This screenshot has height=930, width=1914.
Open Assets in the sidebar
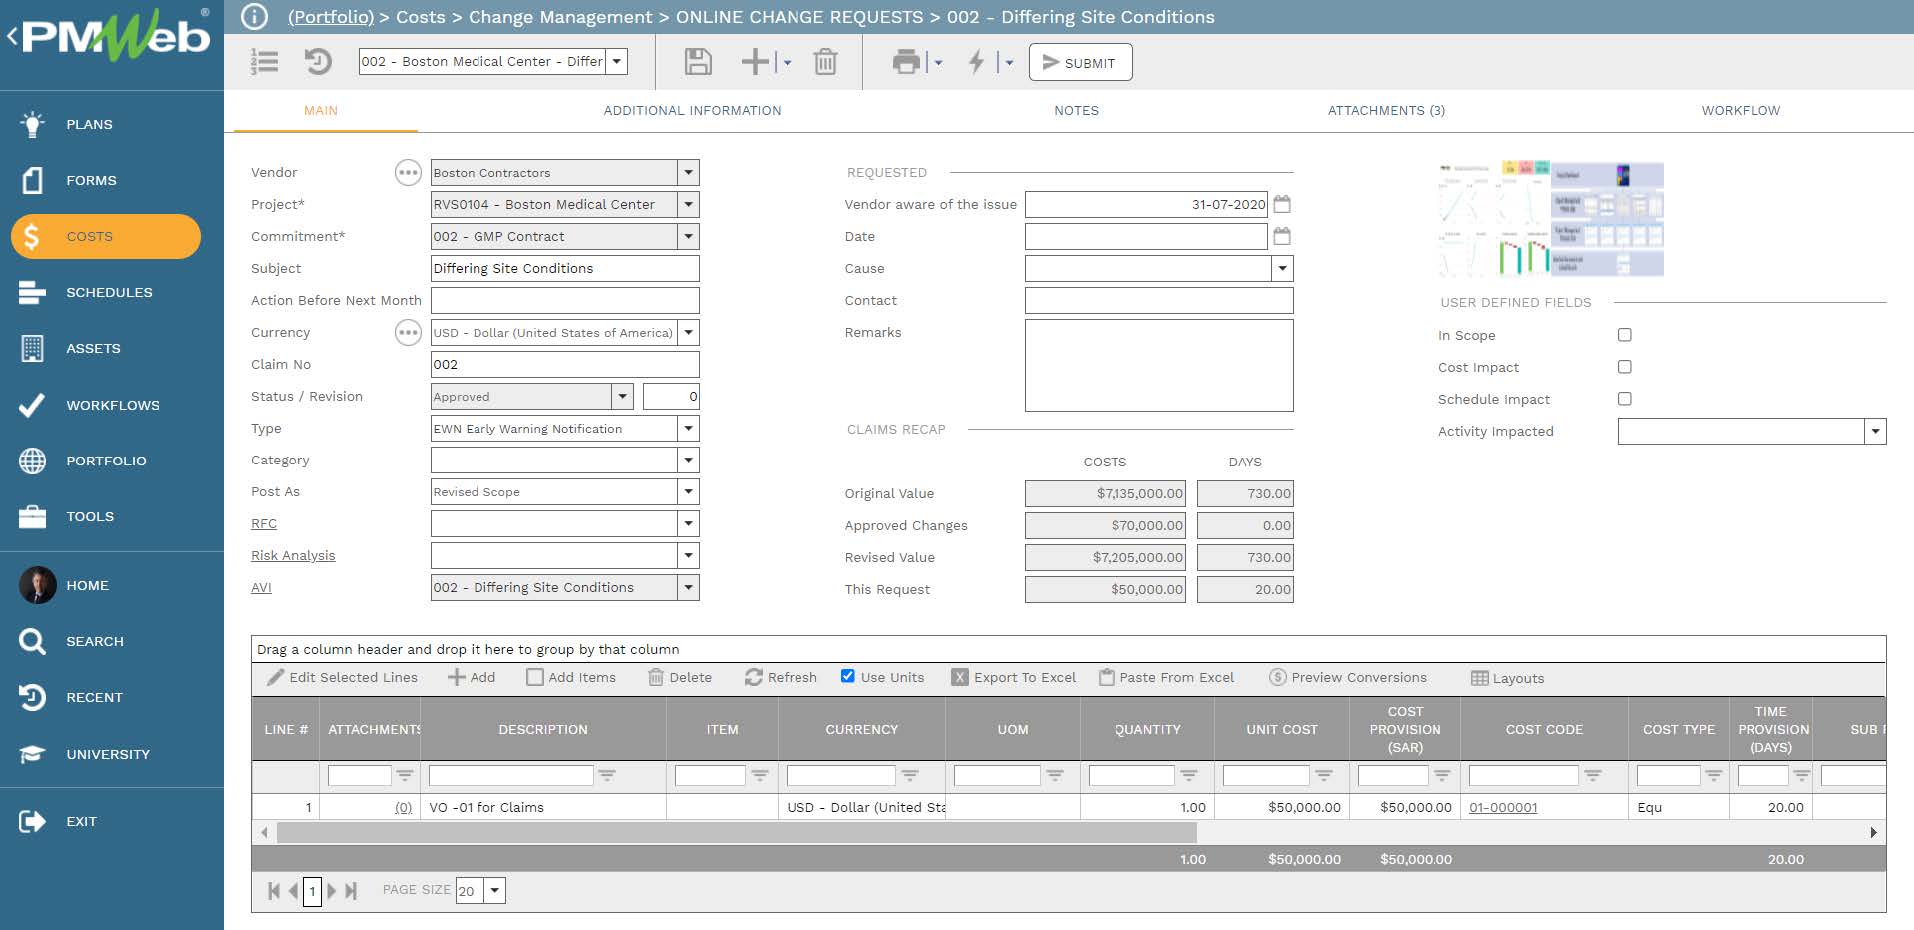pyautogui.click(x=93, y=348)
